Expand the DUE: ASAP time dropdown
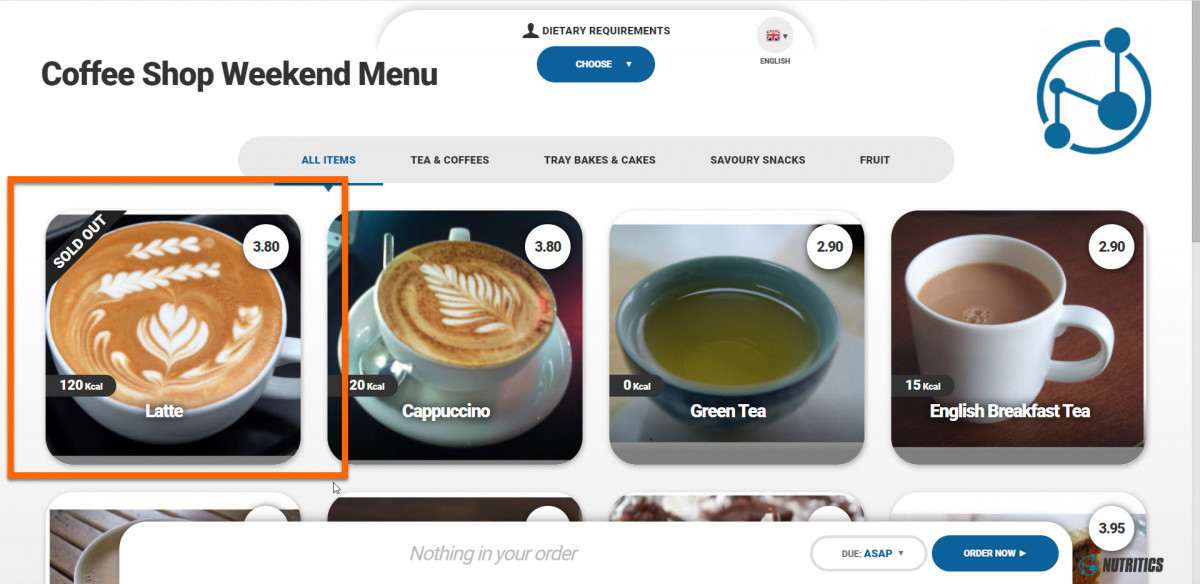This screenshot has width=1200, height=584. click(868, 553)
